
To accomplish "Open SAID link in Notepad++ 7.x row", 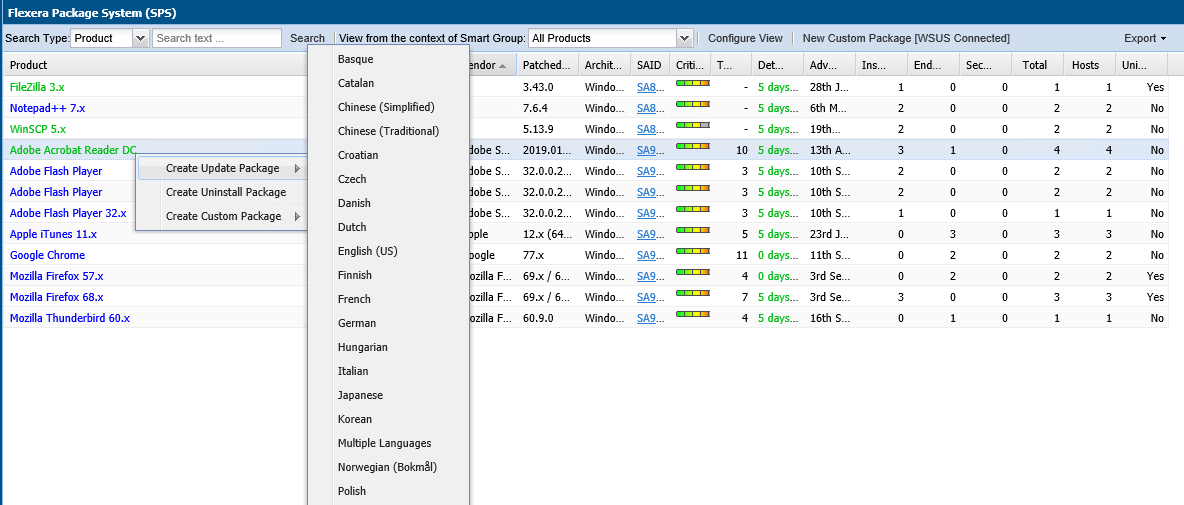I will coord(650,109).
